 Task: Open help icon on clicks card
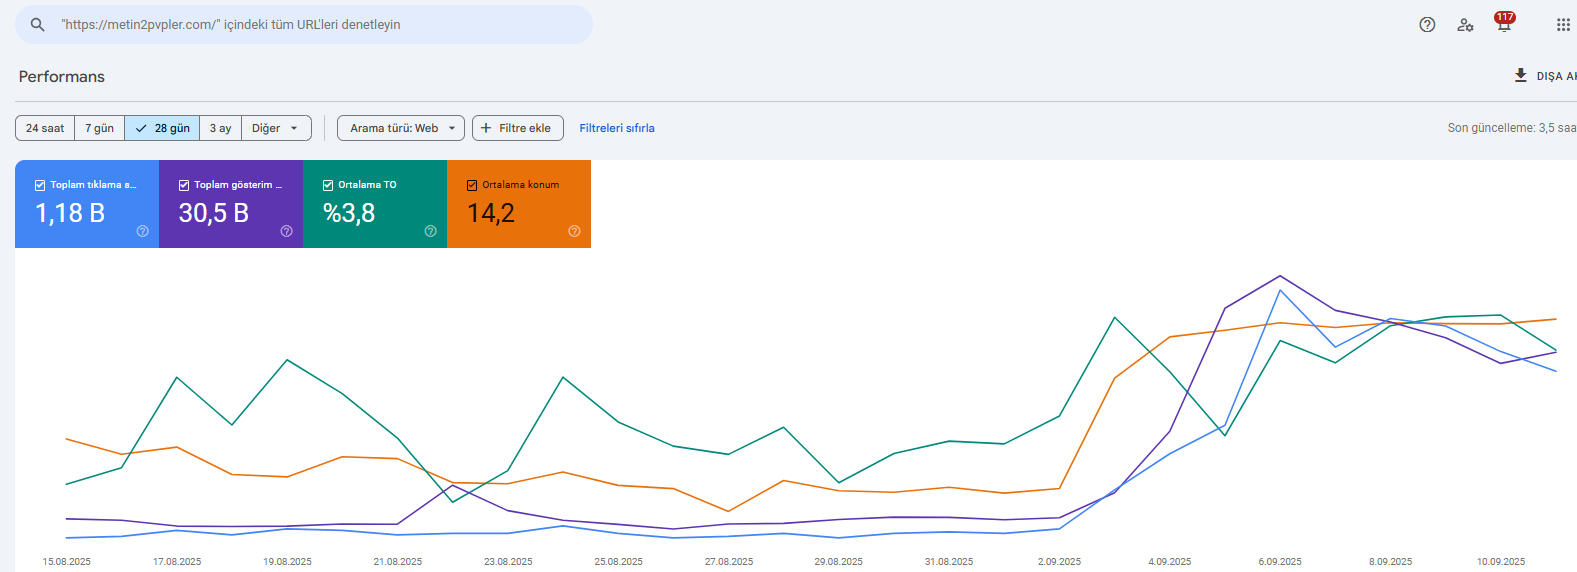click(x=143, y=231)
